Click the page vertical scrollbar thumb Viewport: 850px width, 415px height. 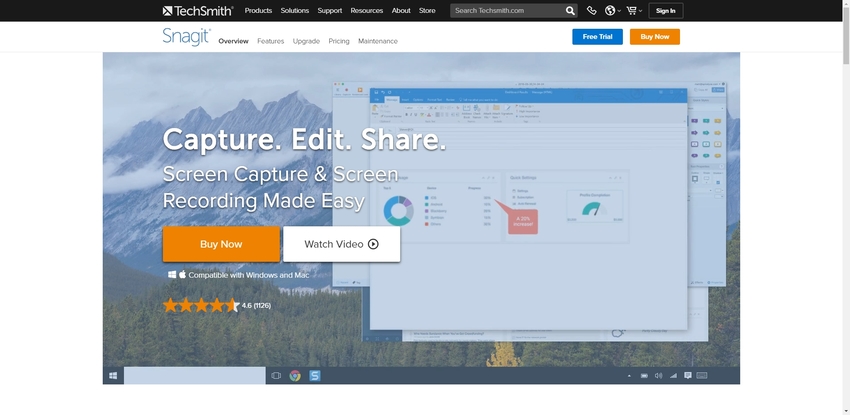click(845, 35)
